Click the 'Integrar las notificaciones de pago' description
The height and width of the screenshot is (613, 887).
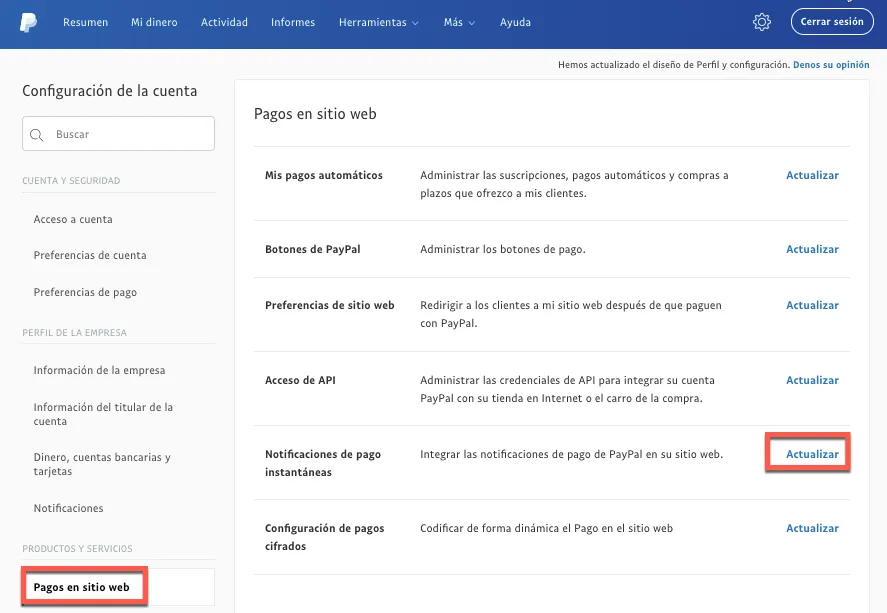coord(571,454)
